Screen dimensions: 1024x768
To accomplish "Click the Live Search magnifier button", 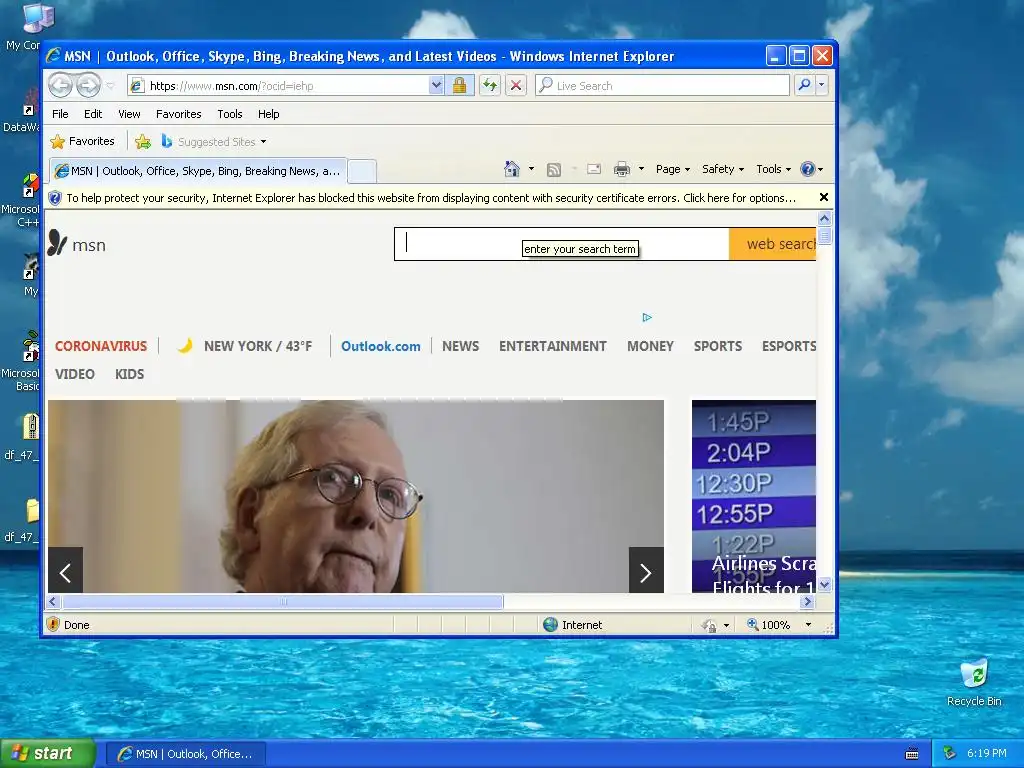I will (805, 86).
